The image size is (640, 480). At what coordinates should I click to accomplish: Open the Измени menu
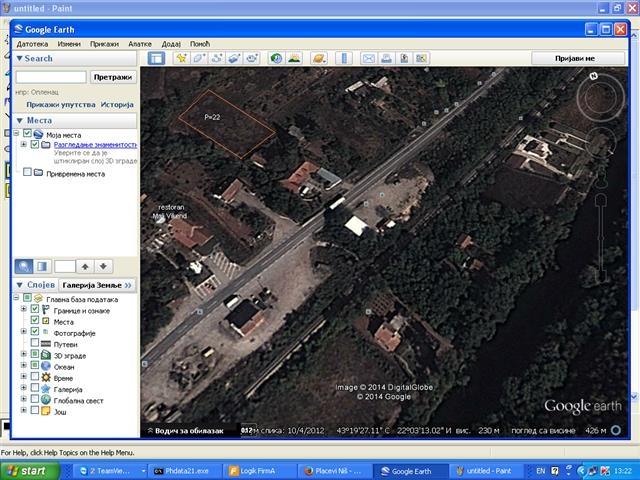click(x=69, y=44)
